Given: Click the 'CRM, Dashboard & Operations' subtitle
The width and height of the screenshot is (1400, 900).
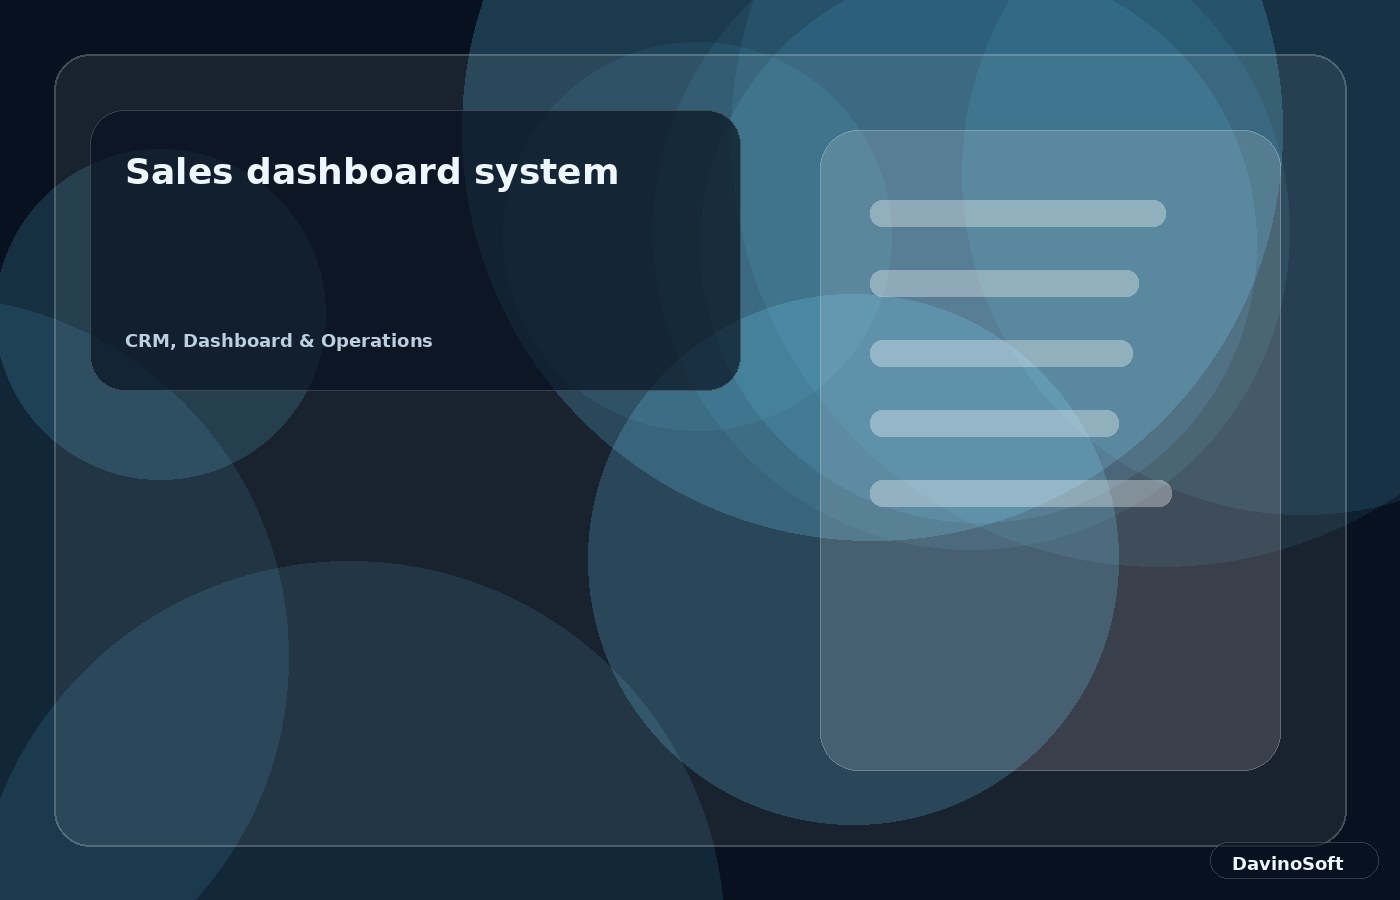Looking at the screenshot, I should pyautogui.click(x=279, y=341).
